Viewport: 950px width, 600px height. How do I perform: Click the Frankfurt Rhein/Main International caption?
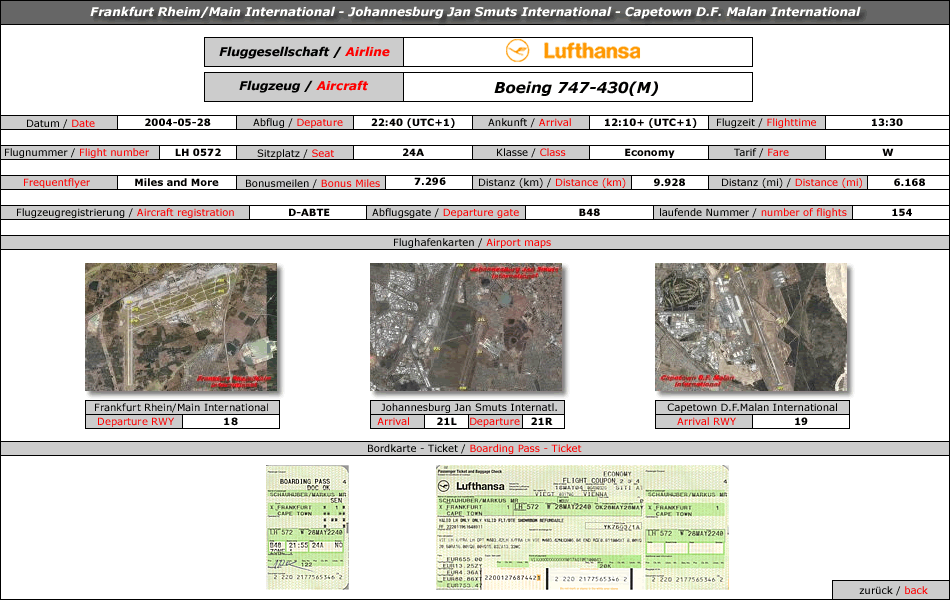click(182, 407)
